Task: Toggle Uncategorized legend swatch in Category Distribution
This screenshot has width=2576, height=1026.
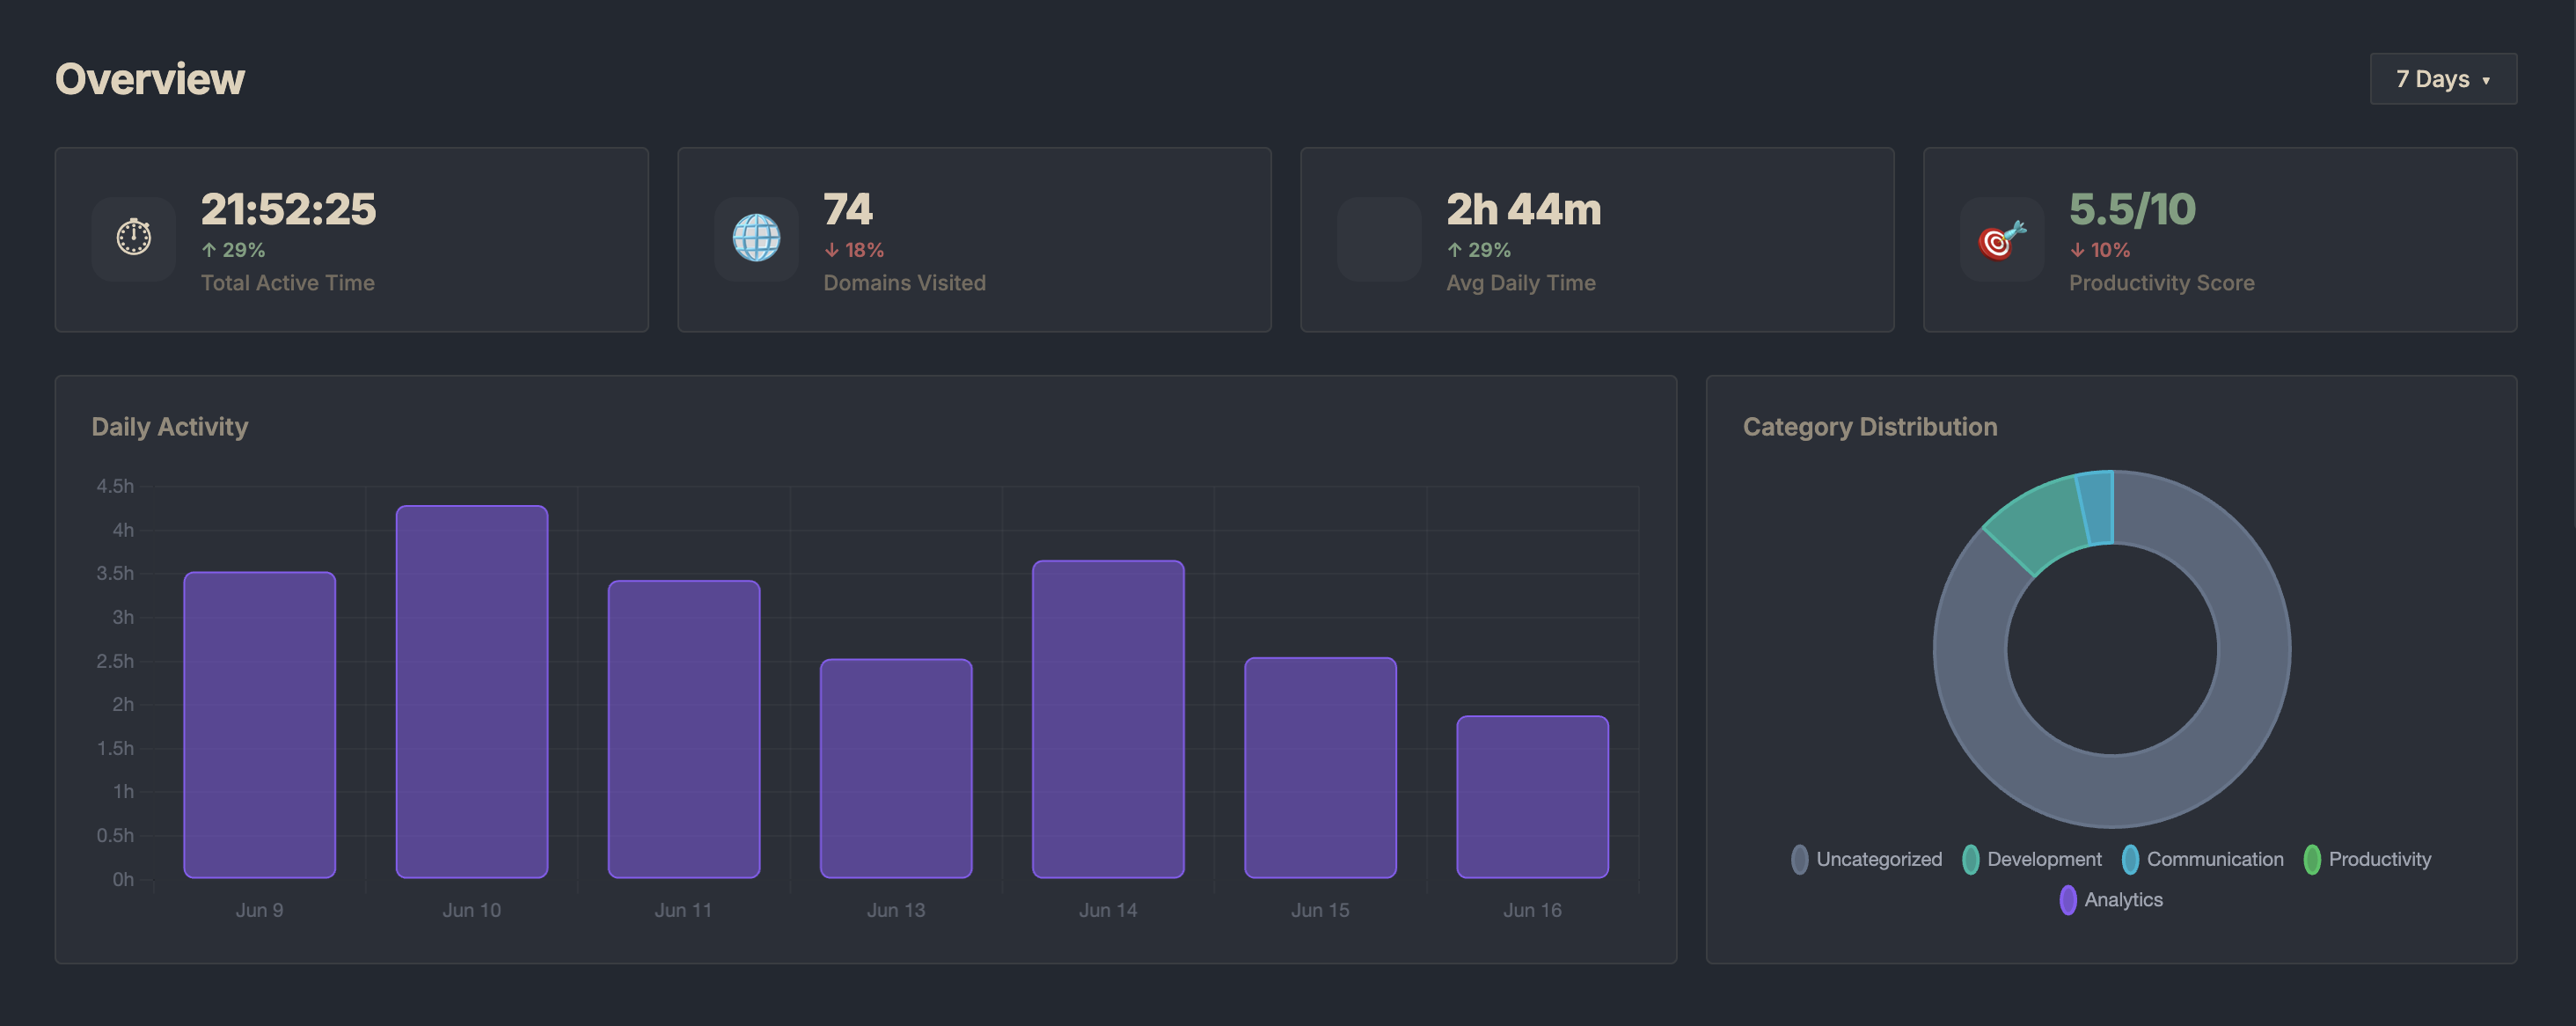Action: (1799, 859)
